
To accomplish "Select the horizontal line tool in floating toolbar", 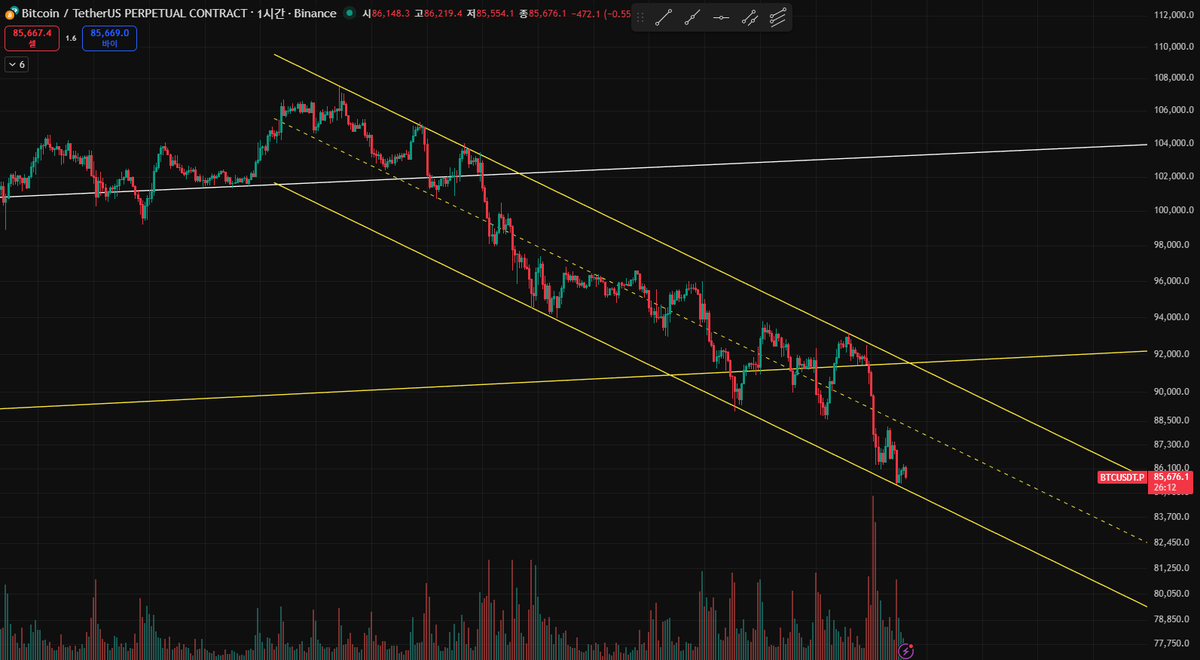I will tap(721, 16).
